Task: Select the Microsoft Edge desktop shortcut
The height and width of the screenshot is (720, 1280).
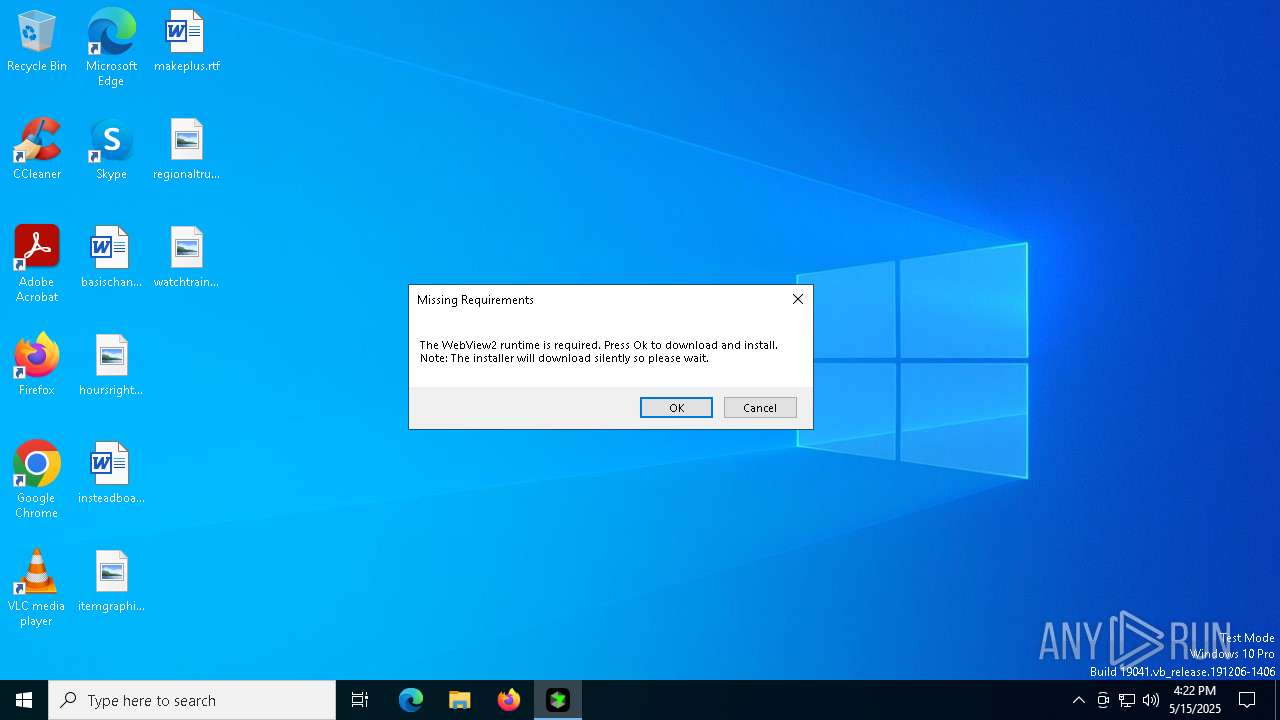Action: [111, 48]
